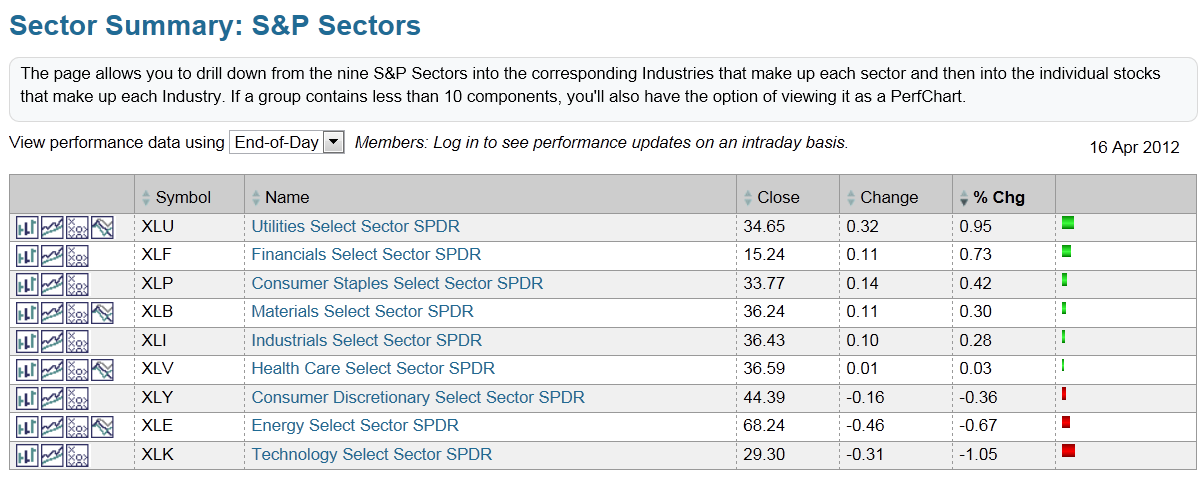The height and width of the screenshot is (478, 1203).
Task: Open the PerfChart icon for XLE
Action: (x=102, y=426)
